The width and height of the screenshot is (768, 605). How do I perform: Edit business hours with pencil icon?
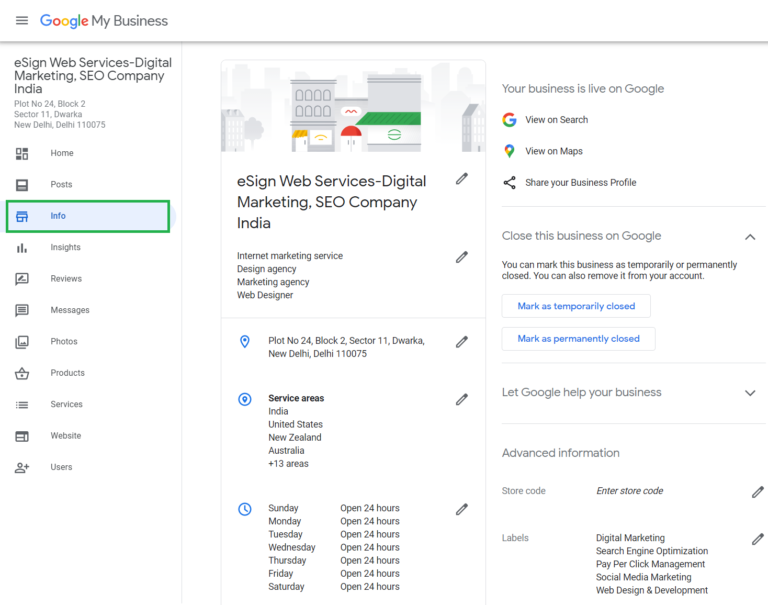click(x=461, y=509)
